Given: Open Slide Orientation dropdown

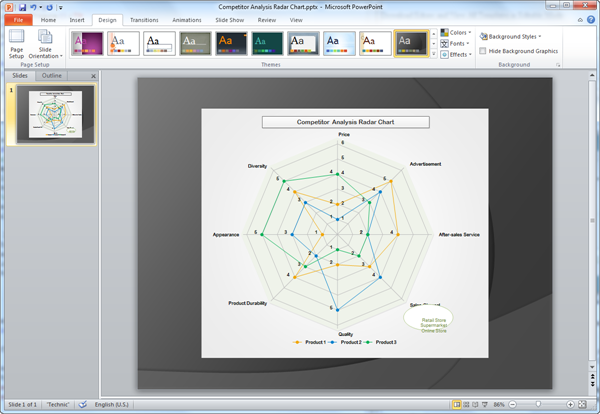Looking at the screenshot, I should tap(45, 44).
